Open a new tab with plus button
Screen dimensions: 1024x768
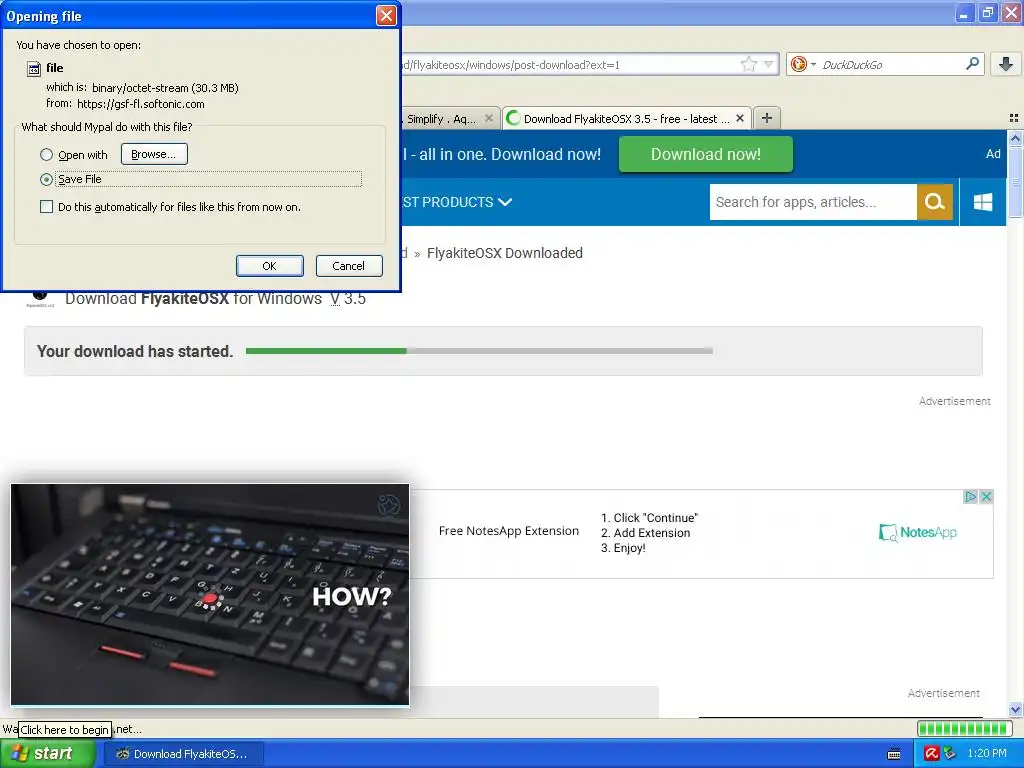click(x=767, y=118)
